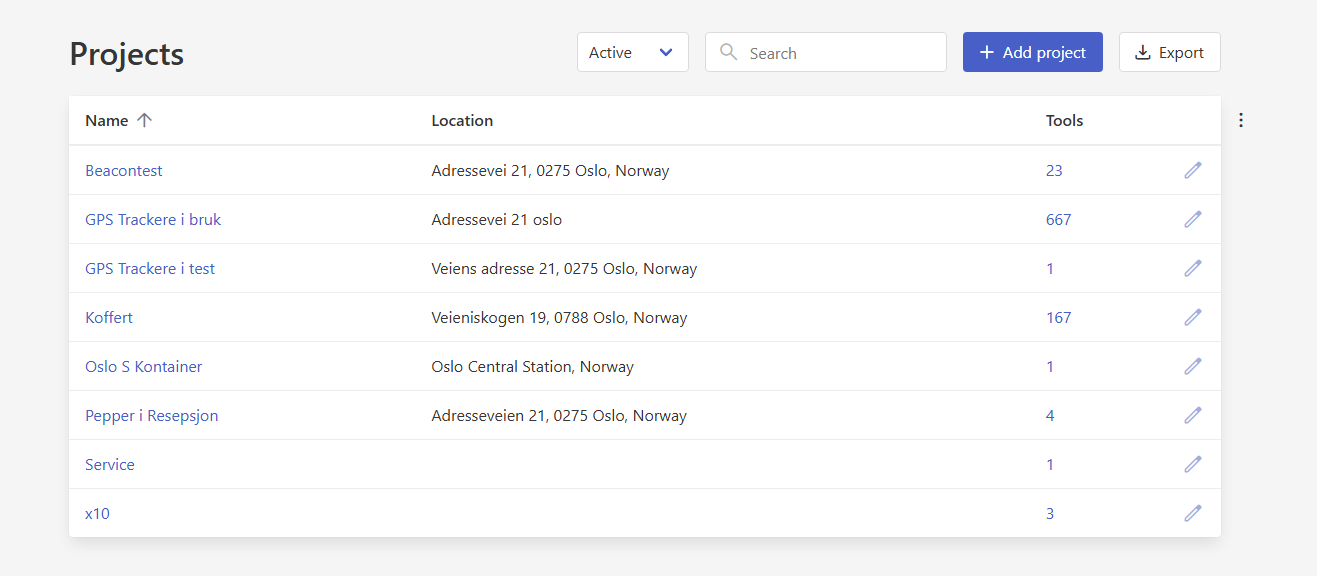Click the Add project button
Image resolution: width=1317 pixels, height=576 pixels.
[1032, 53]
